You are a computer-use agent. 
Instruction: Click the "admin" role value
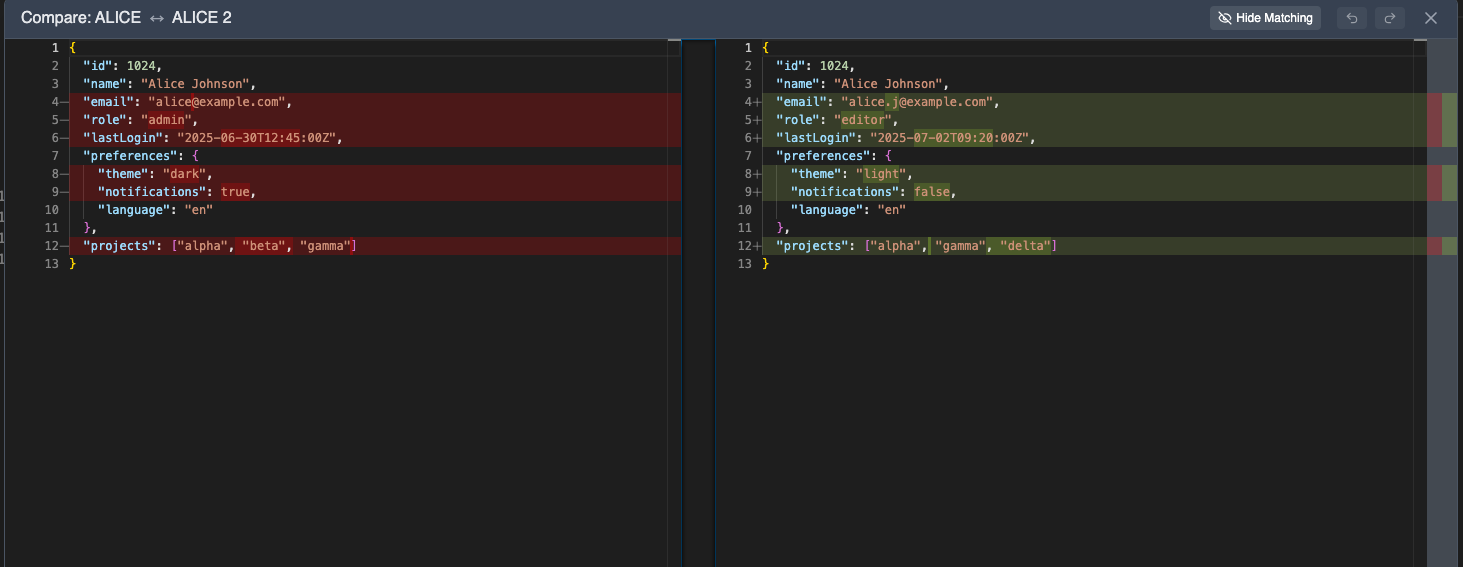165,120
